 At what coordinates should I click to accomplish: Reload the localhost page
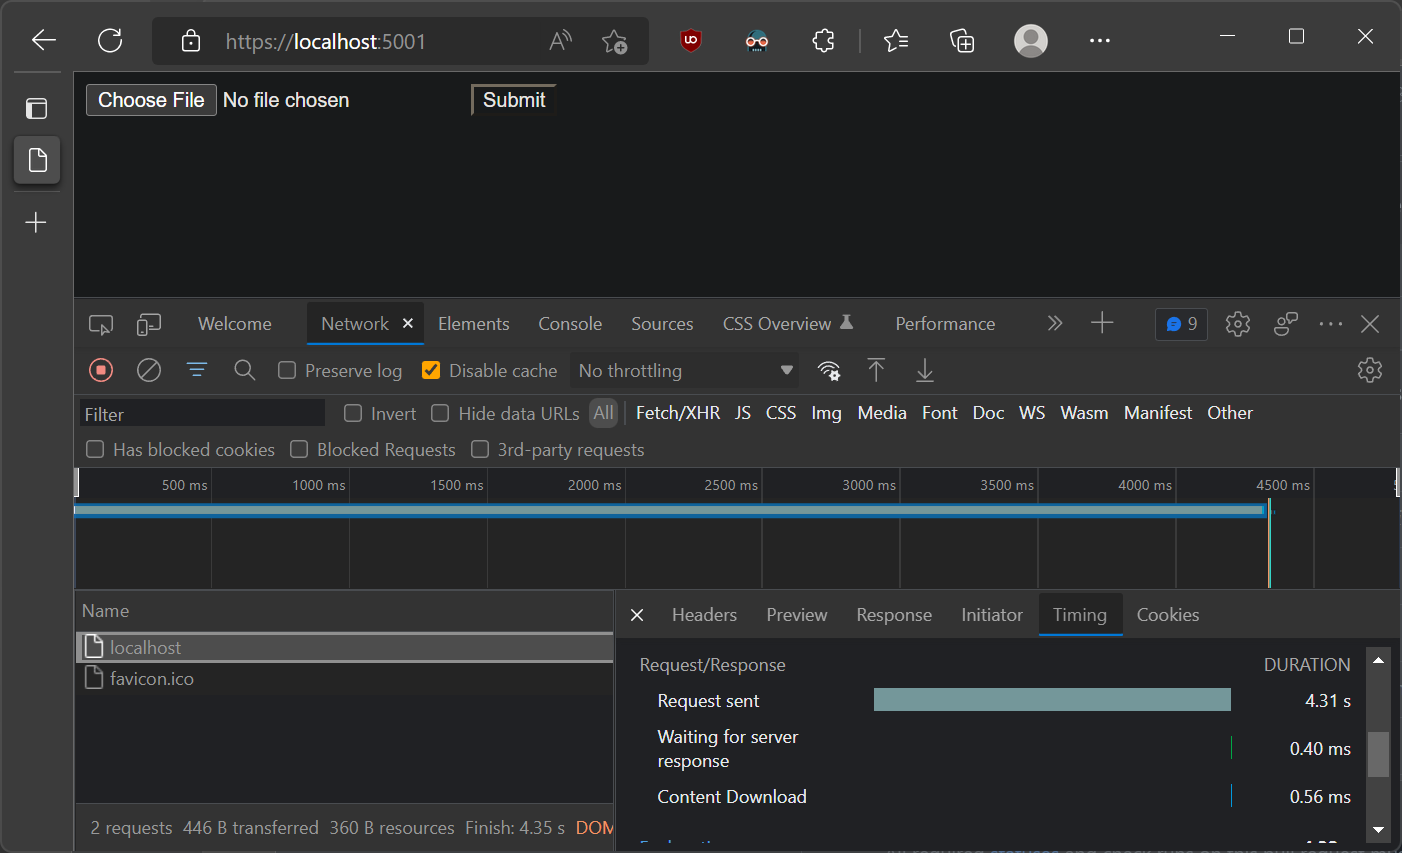(x=110, y=40)
